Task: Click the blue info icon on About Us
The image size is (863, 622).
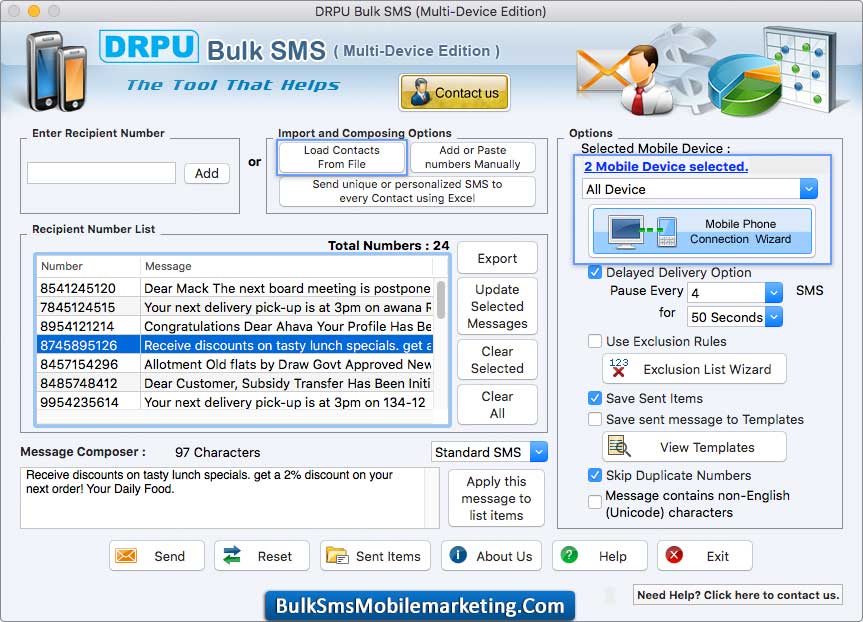Action: pyautogui.click(x=458, y=555)
